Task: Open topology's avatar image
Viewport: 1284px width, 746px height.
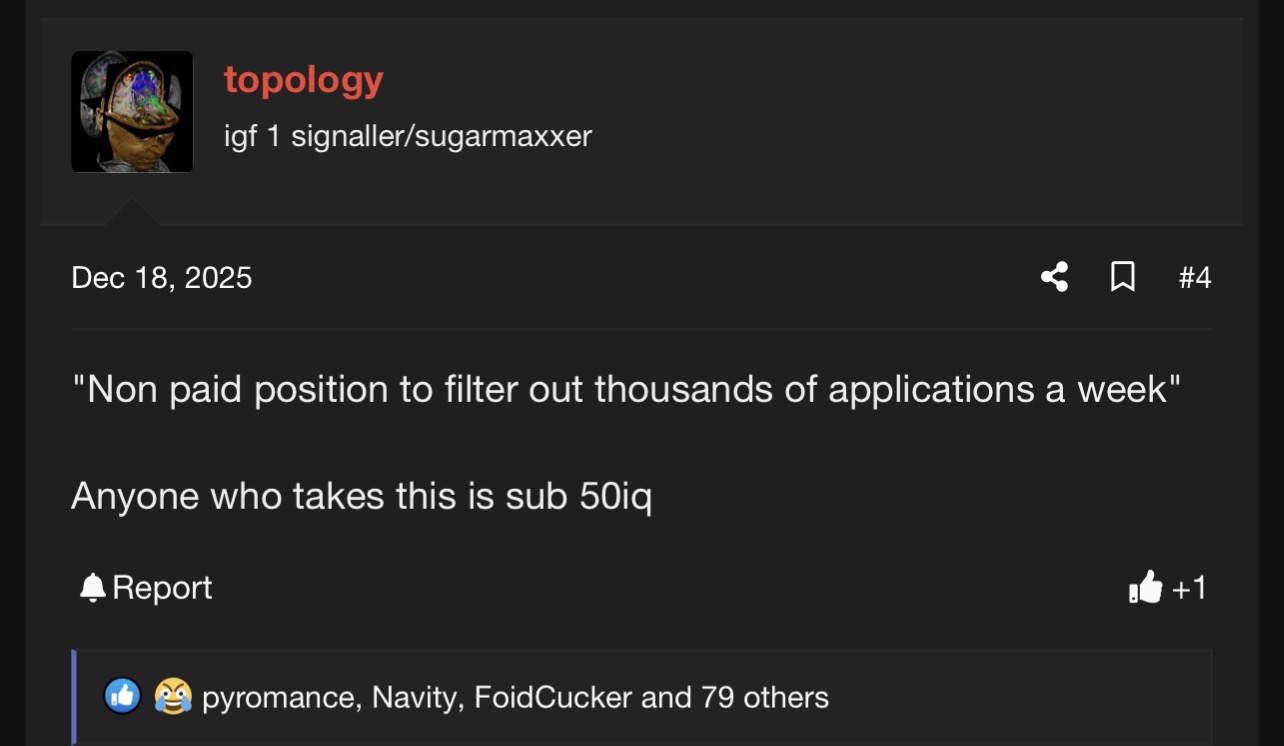Action: 132,112
